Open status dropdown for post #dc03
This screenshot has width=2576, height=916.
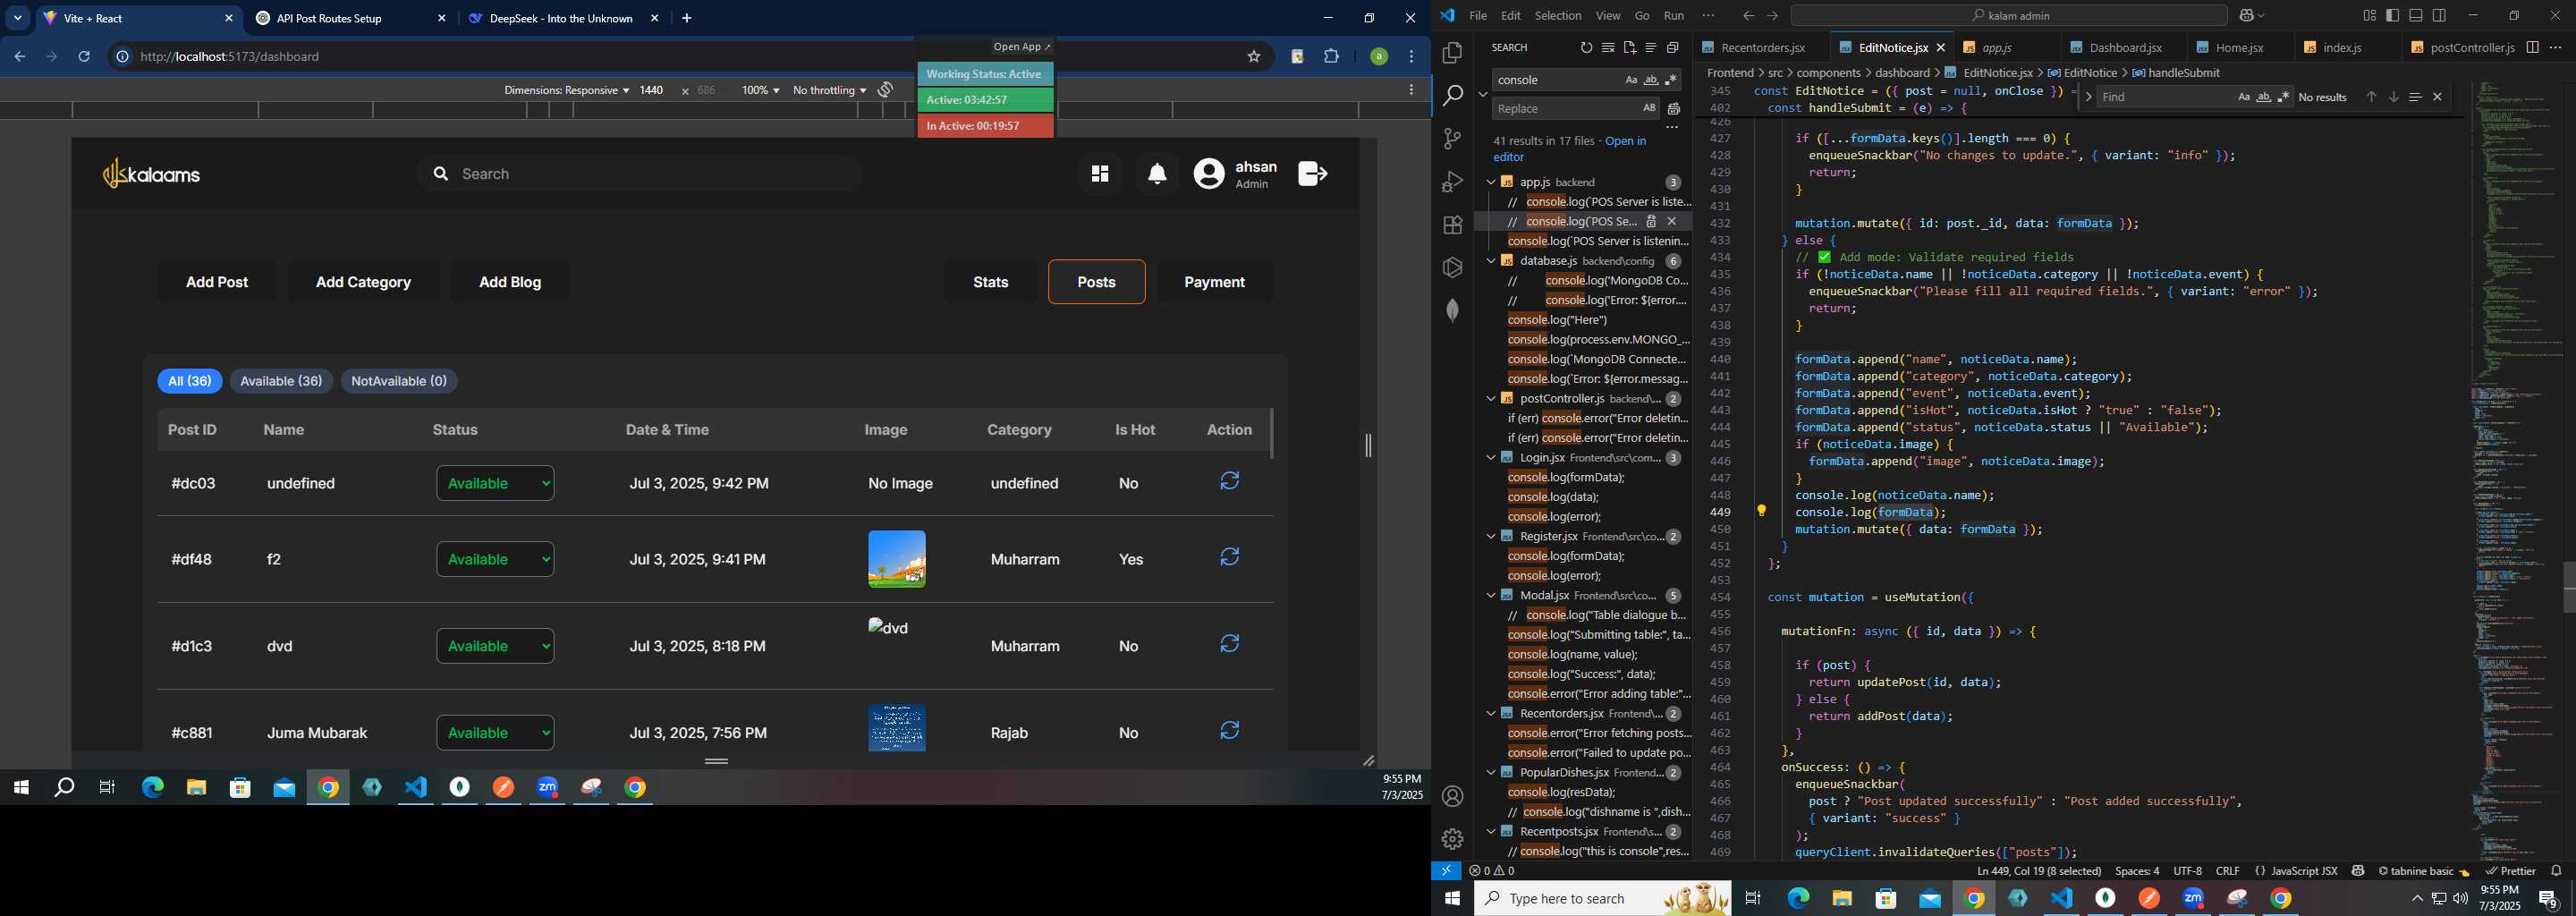coord(495,483)
